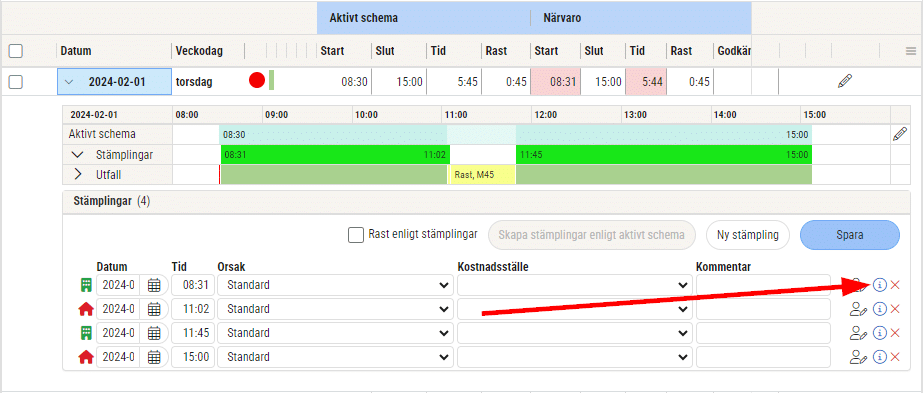Delete the 08:31 stamp with red X
Screen dimensions: 923x393
895,285
